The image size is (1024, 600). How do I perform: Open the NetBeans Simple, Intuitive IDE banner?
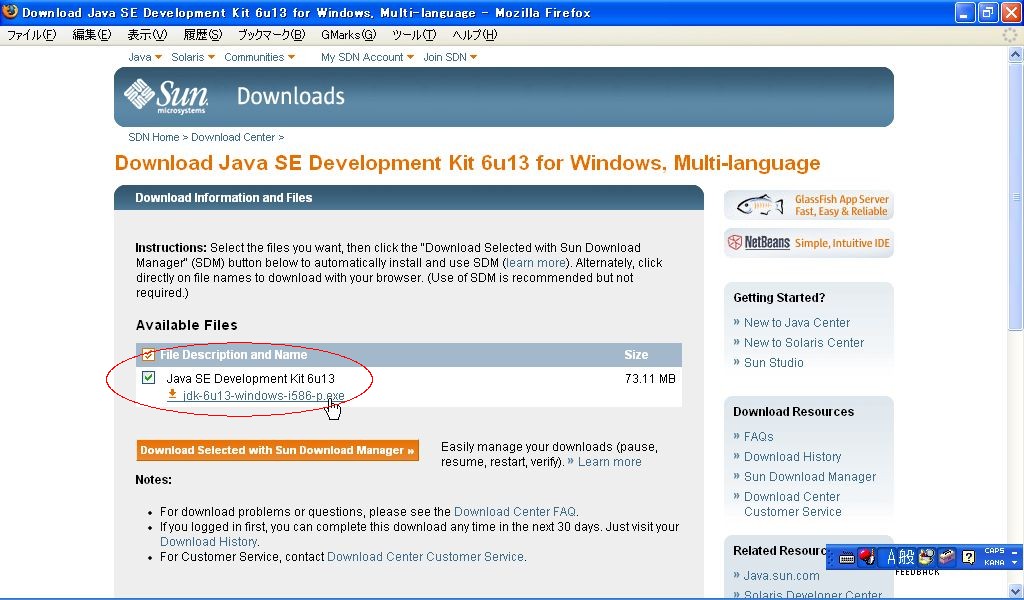tap(808, 243)
